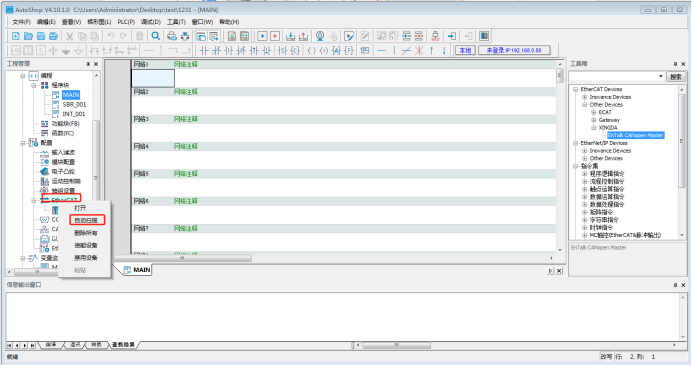The image size is (692, 366).
Task: Expand the Gateway node in toolbox
Action: [594, 120]
